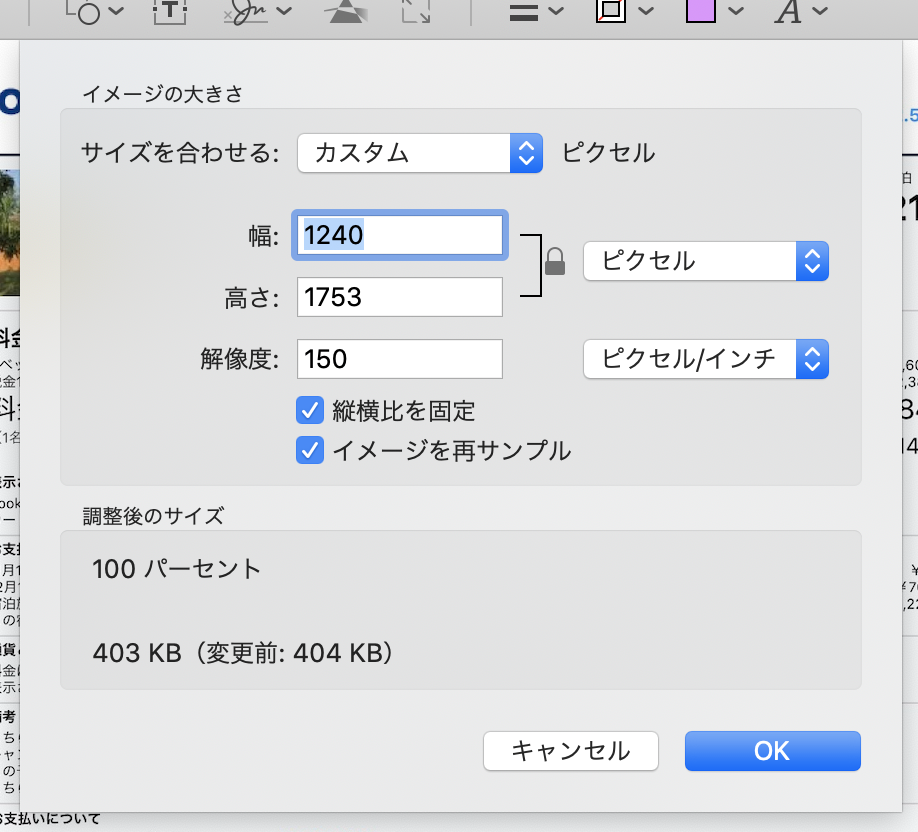Toggle 縦横比を固定 checkbox
Screen dimensions: 918x832
tap(310, 410)
